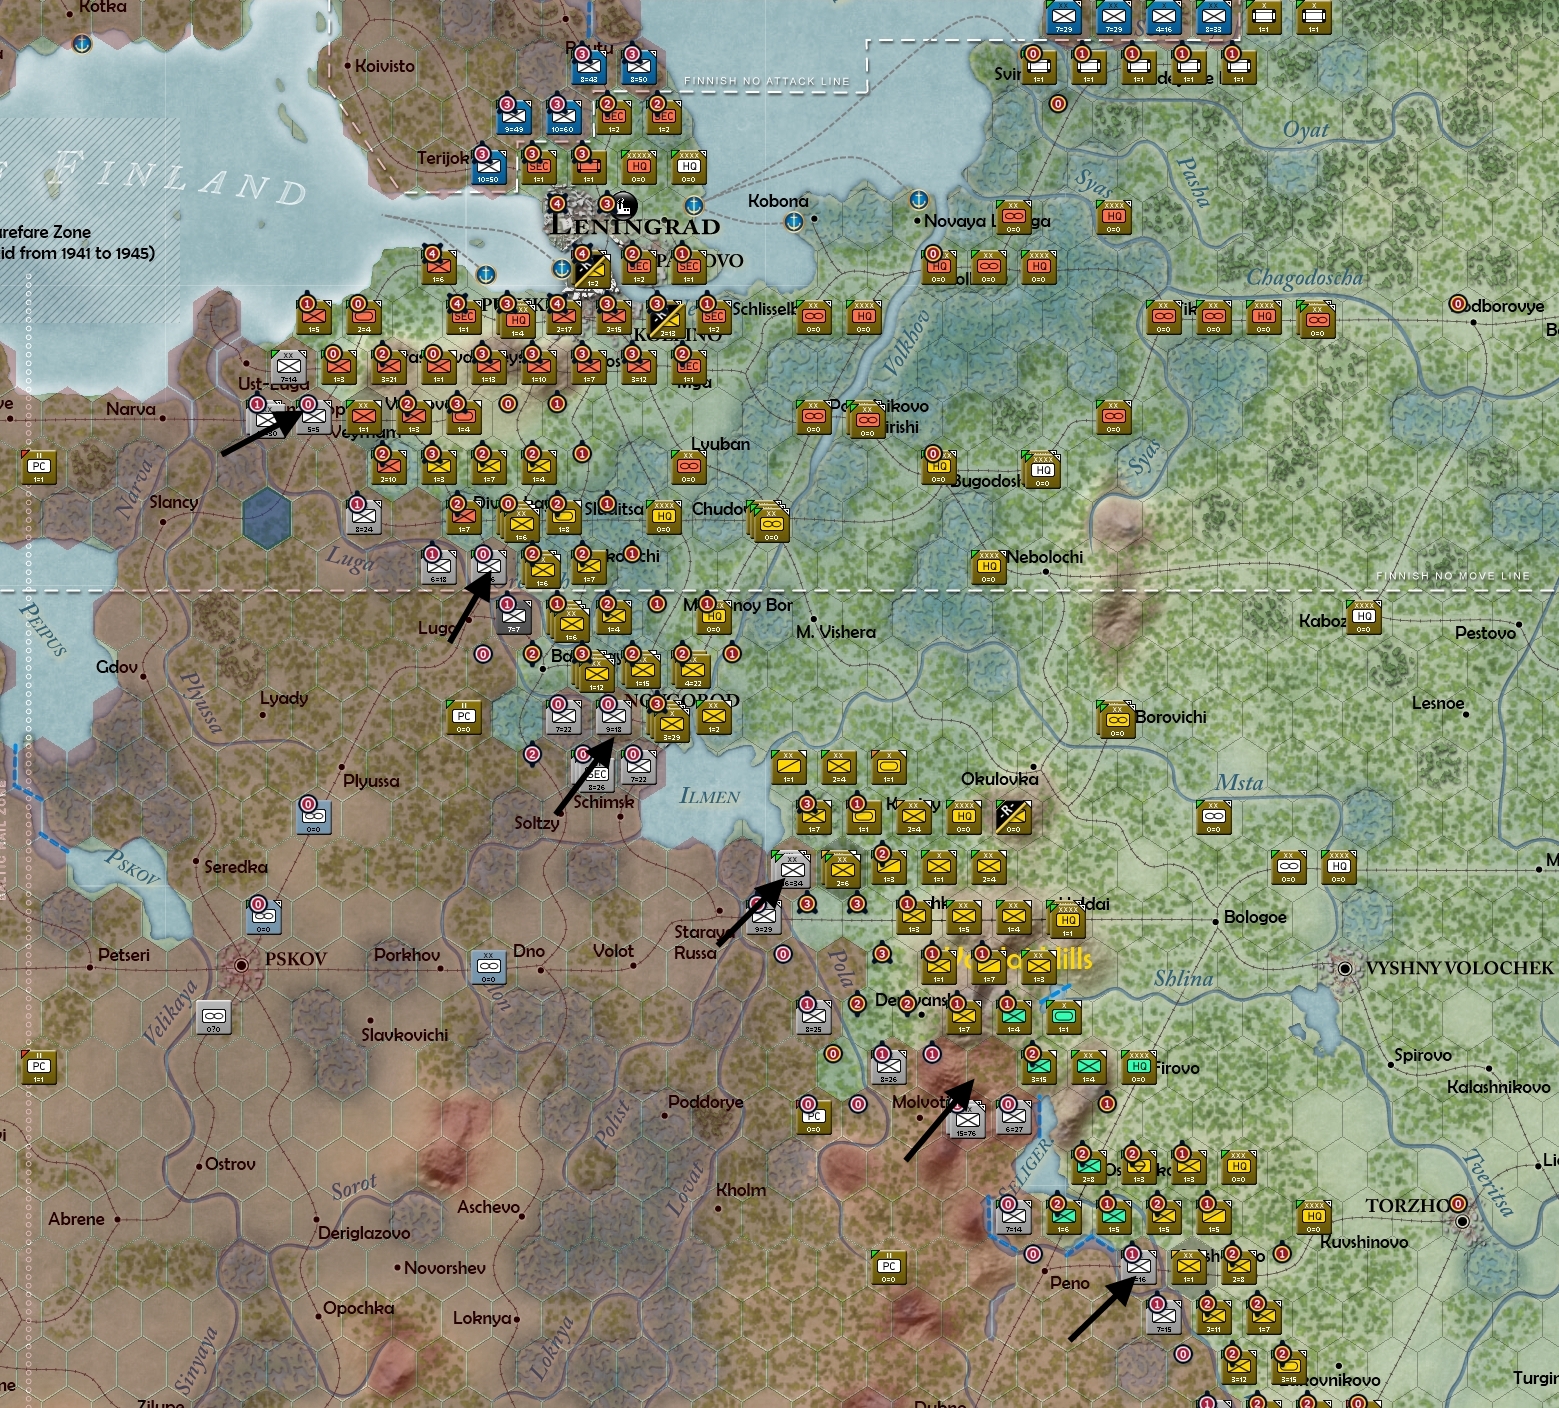Select the white HQ counter north of Leningrad

point(688,167)
